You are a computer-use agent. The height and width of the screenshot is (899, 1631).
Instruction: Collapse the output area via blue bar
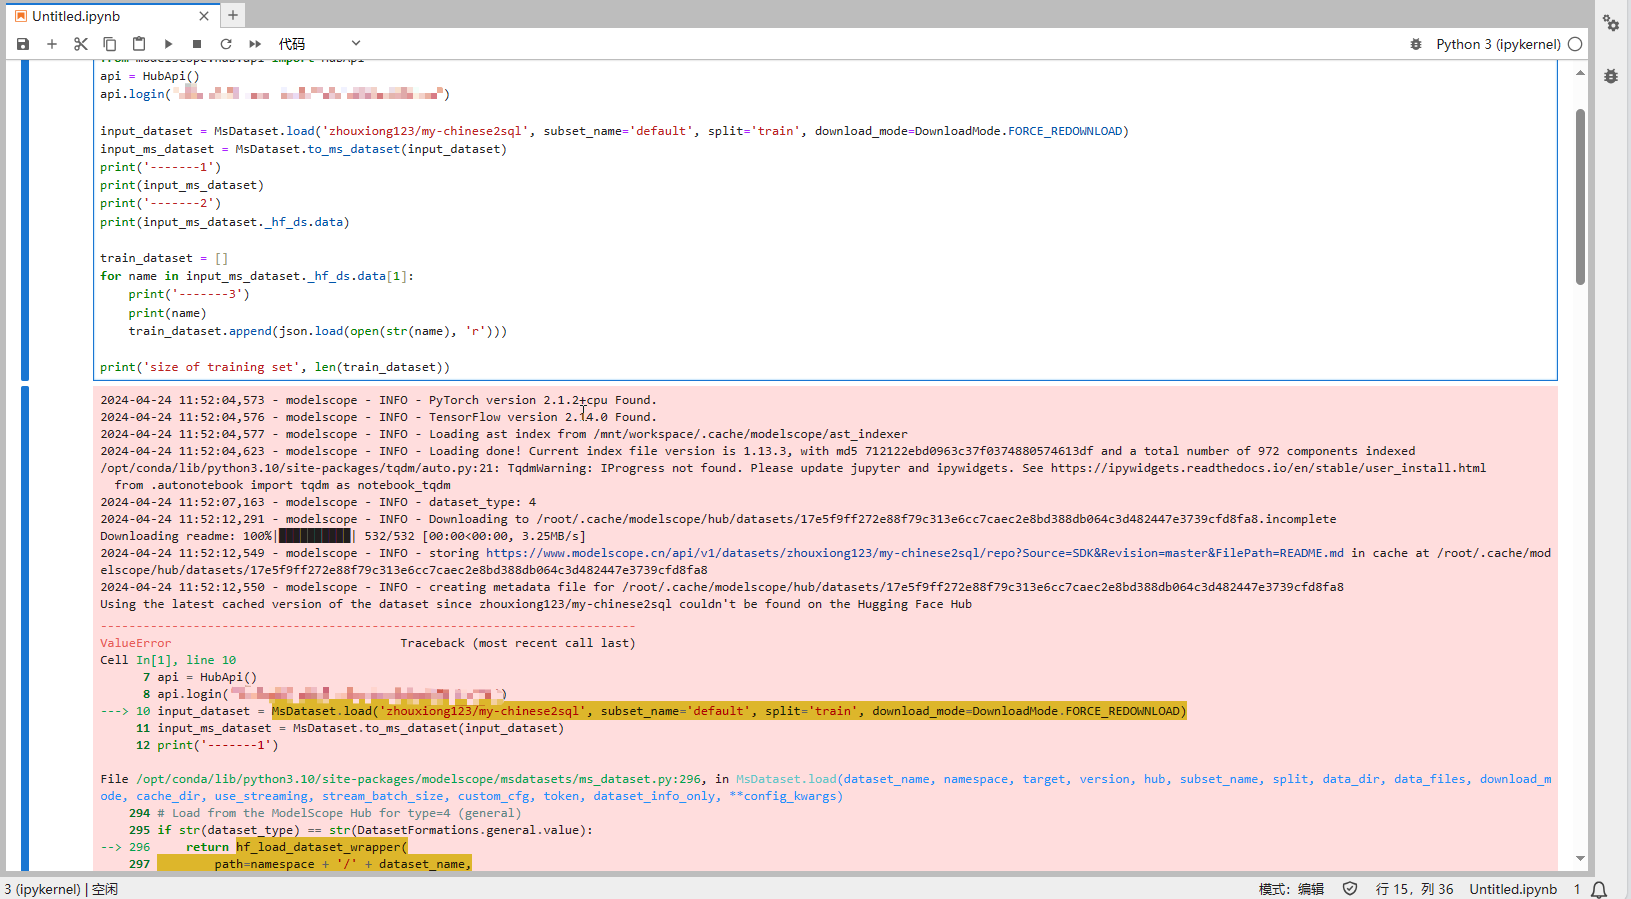click(25, 628)
